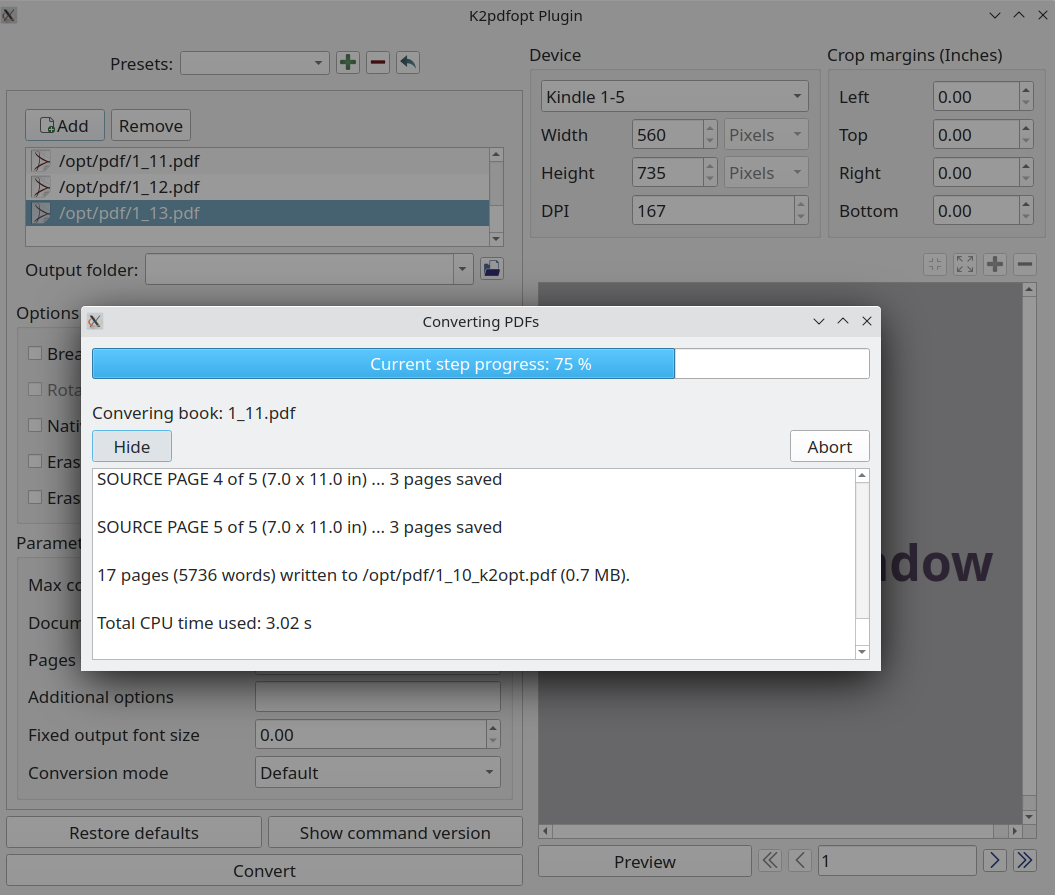1055x895 pixels.
Task: Open the Height units Pixels dropdown
Action: 766,173
